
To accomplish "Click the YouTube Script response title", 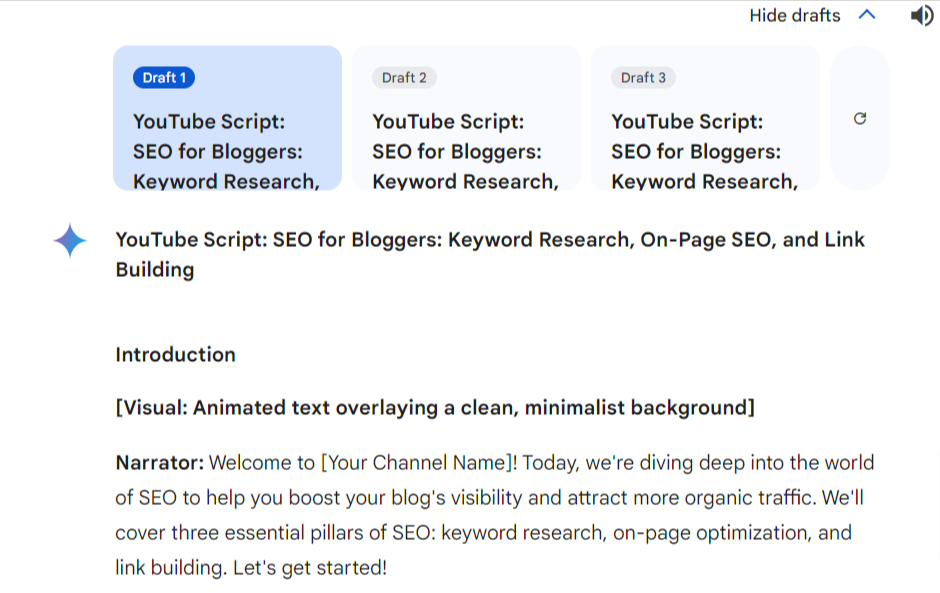I will [489, 254].
